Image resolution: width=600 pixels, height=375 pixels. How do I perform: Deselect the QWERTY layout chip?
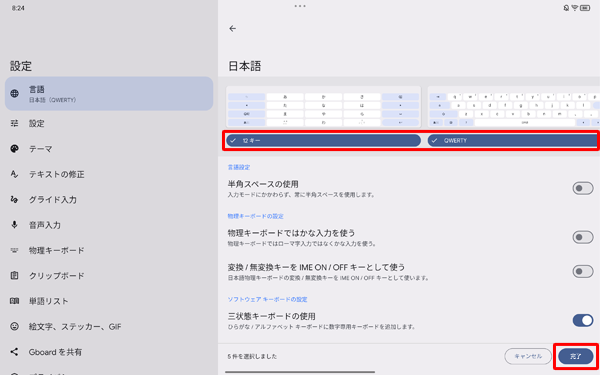coord(514,140)
